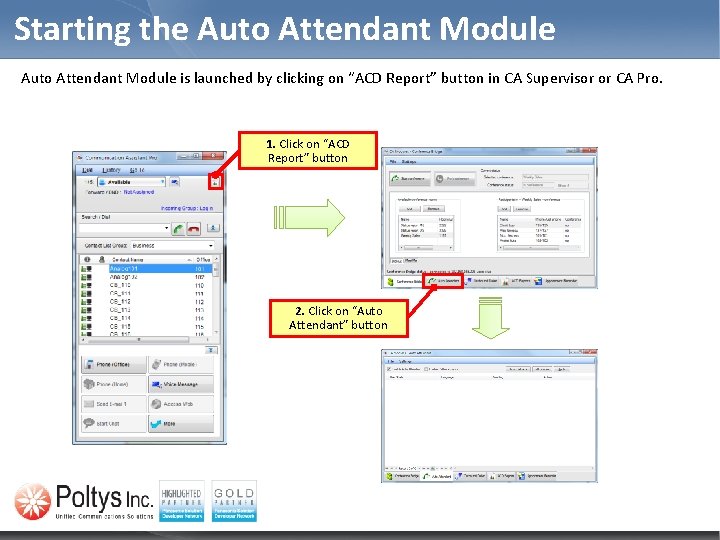Click the Send E-mail 1 button
Screen dimensions: 720x540
[x=113, y=404]
